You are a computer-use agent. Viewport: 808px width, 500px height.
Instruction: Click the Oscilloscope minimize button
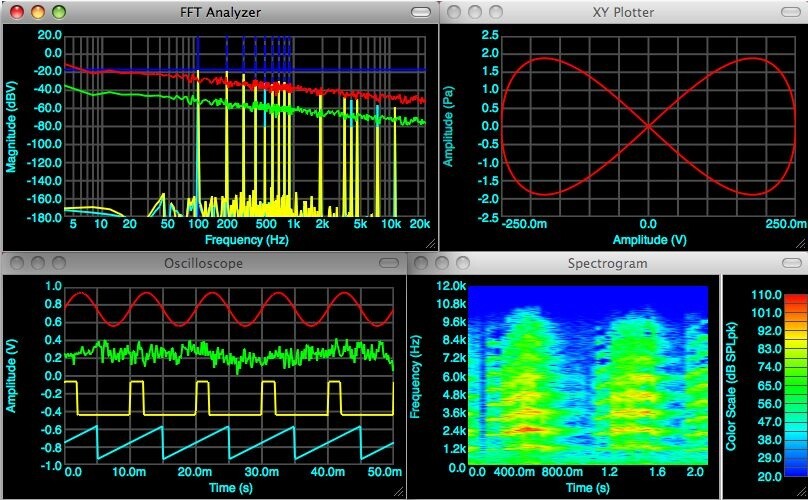coord(38,263)
